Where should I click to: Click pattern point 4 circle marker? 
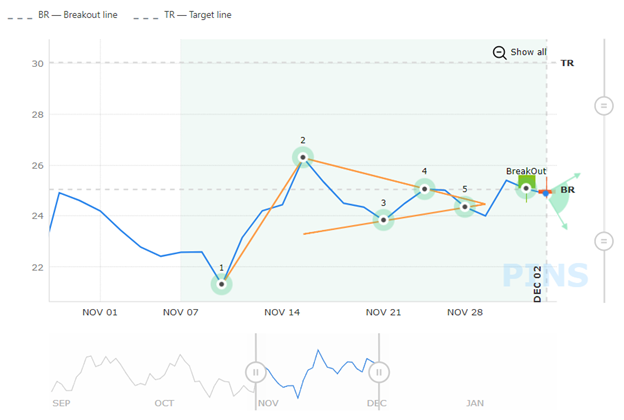(425, 188)
